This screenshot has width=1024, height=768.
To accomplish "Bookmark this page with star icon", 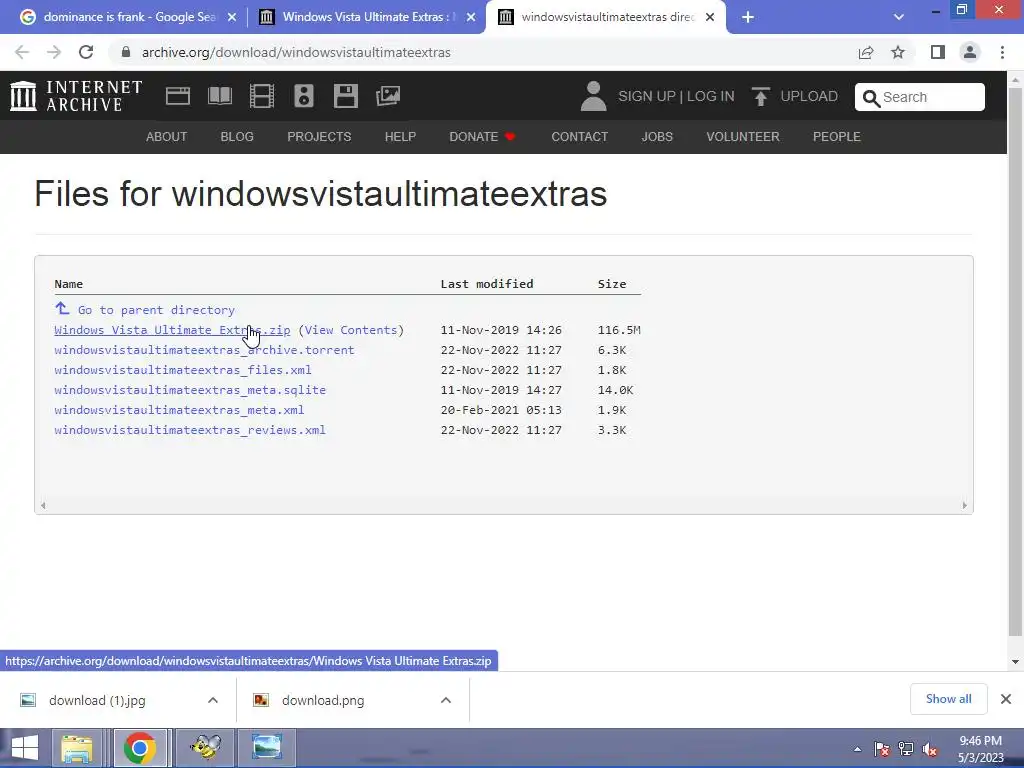I will [898, 52].
